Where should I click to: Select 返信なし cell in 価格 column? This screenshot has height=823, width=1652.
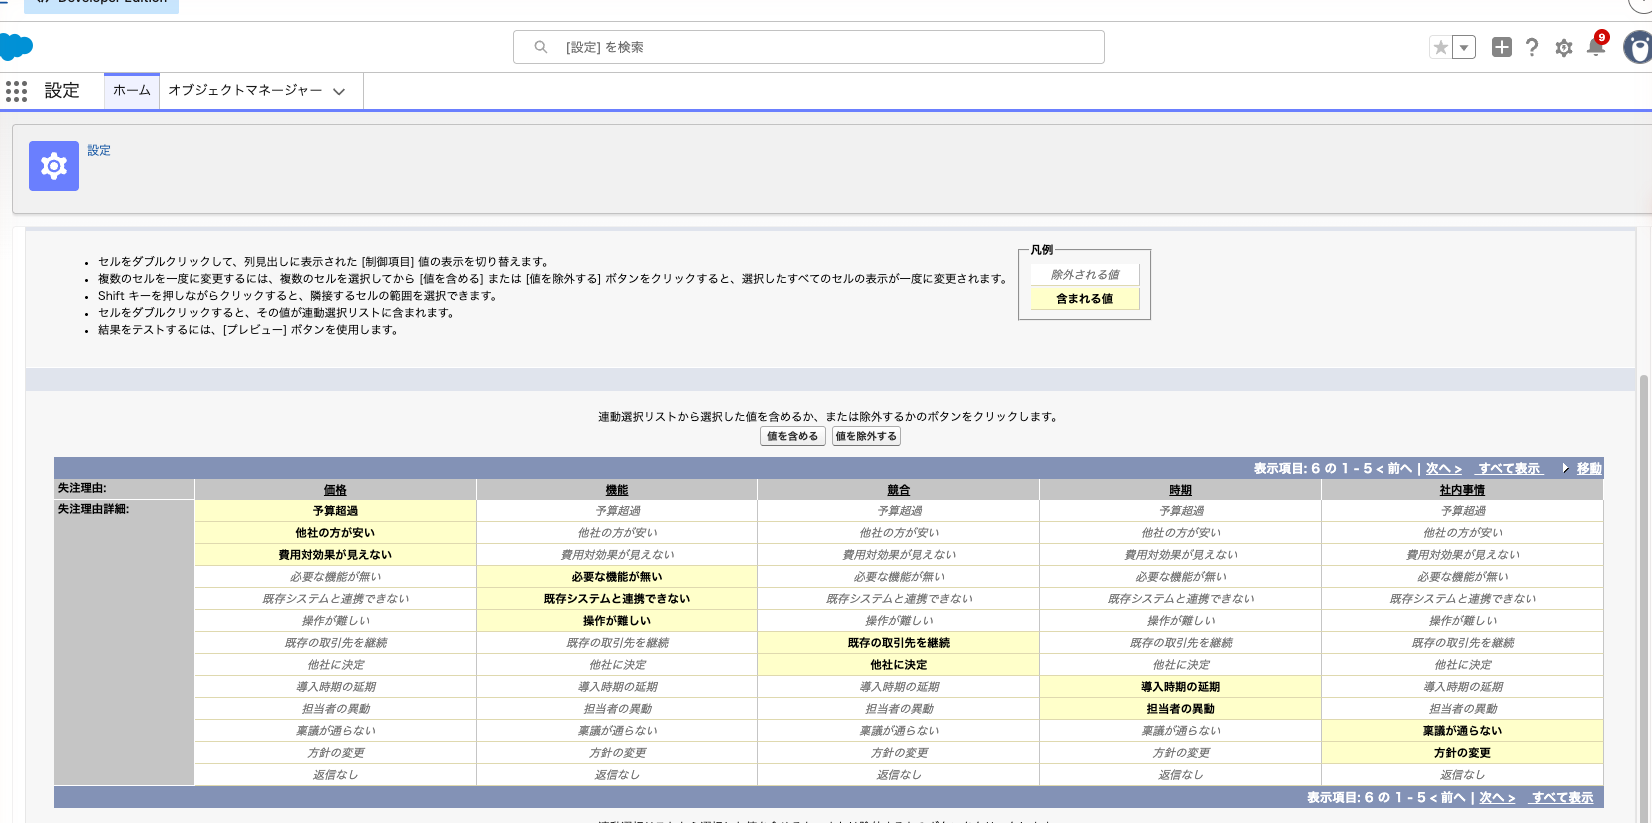[335, 775]
